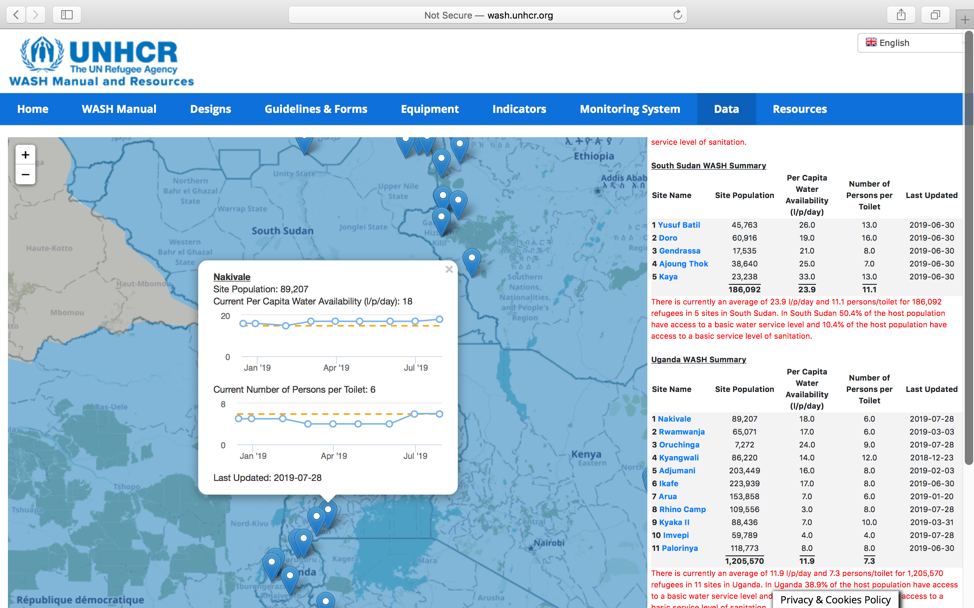Click the last Jul '19 persons per toilet point
974x608 pixels.
pyautogui.click(x=440, y=414)
